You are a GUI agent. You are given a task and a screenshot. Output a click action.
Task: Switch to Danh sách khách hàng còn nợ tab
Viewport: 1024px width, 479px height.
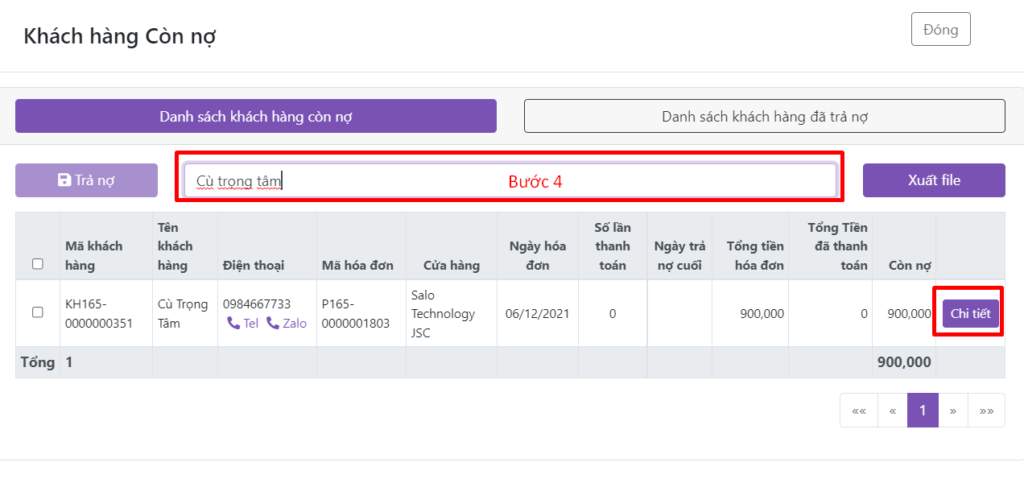point(256,116)
